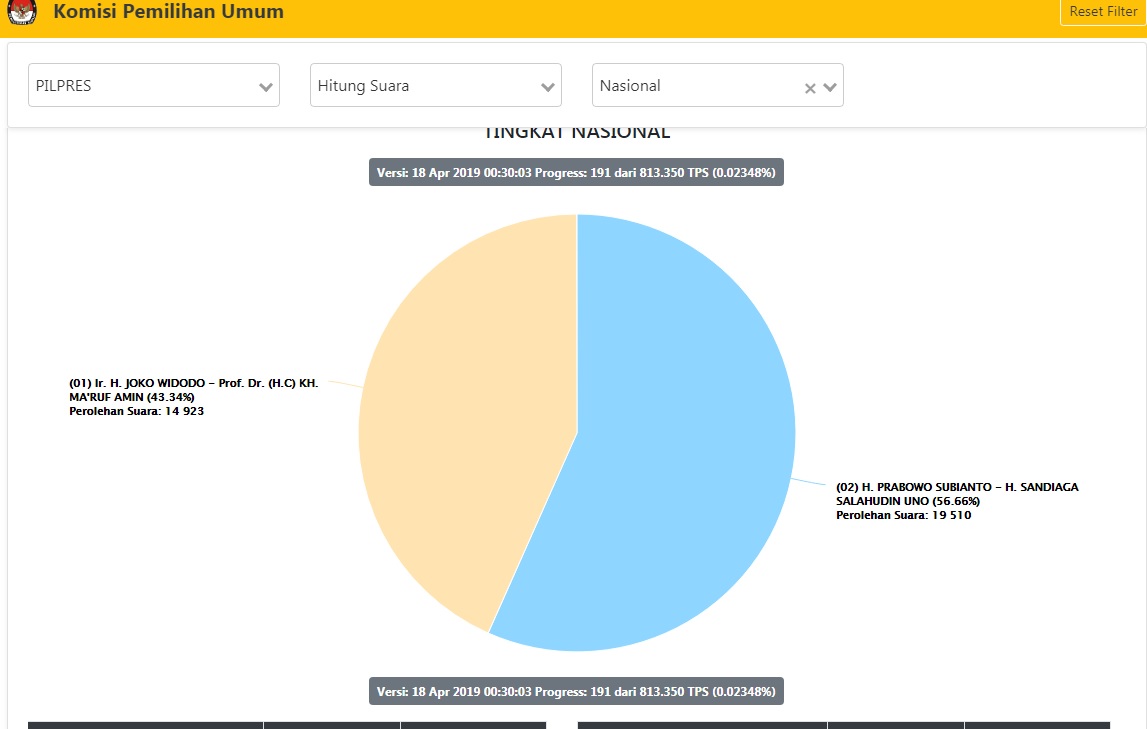The height and width of the screenshot is (729, 1147).
Task: Select the cream Joko Widodo pie slice
Action: (x=460, y=420)
